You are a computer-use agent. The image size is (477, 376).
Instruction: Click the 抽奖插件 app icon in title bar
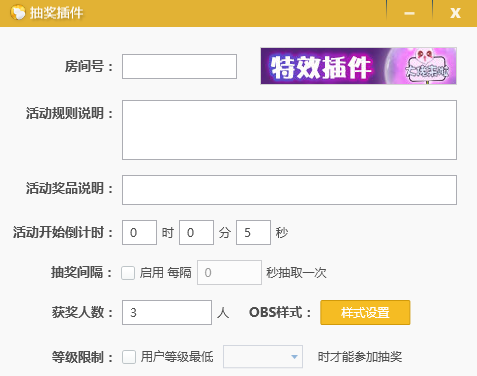click(18, 13)
